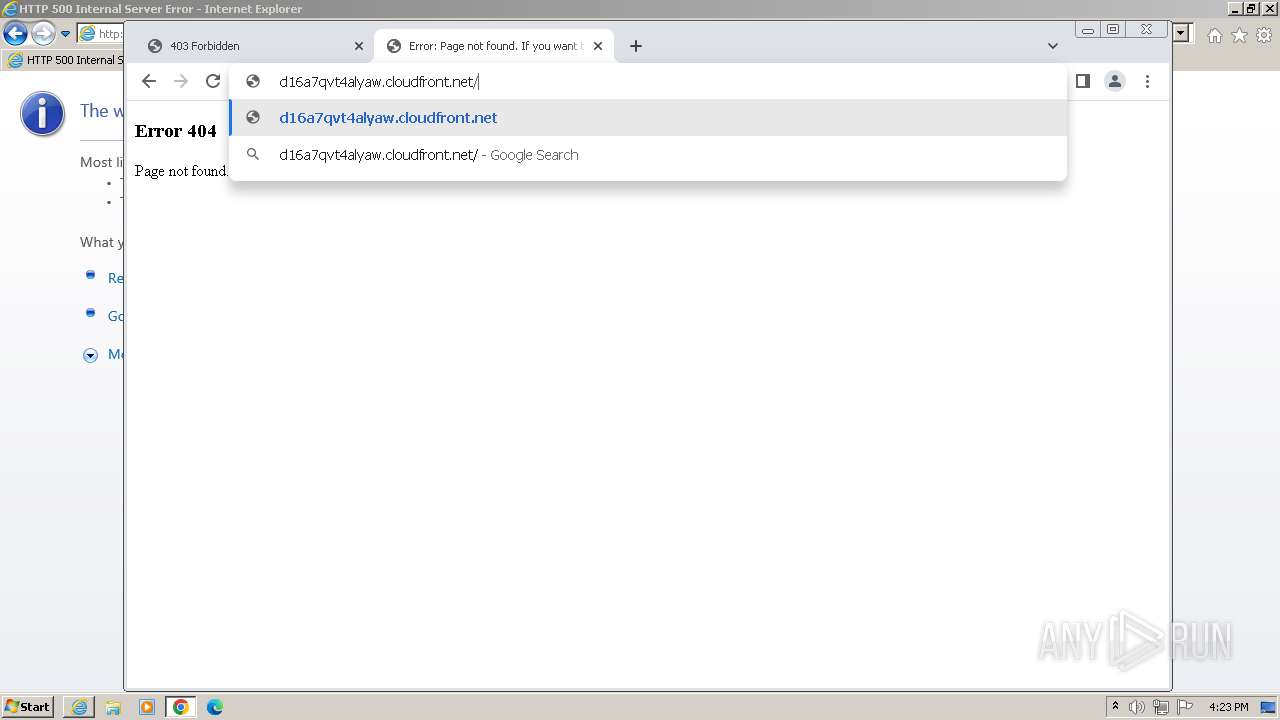Open Internet Explorer Tools gear
Image resolution: width=1280 pixels, height=720 pixels.
click(x=1264, y=35)
